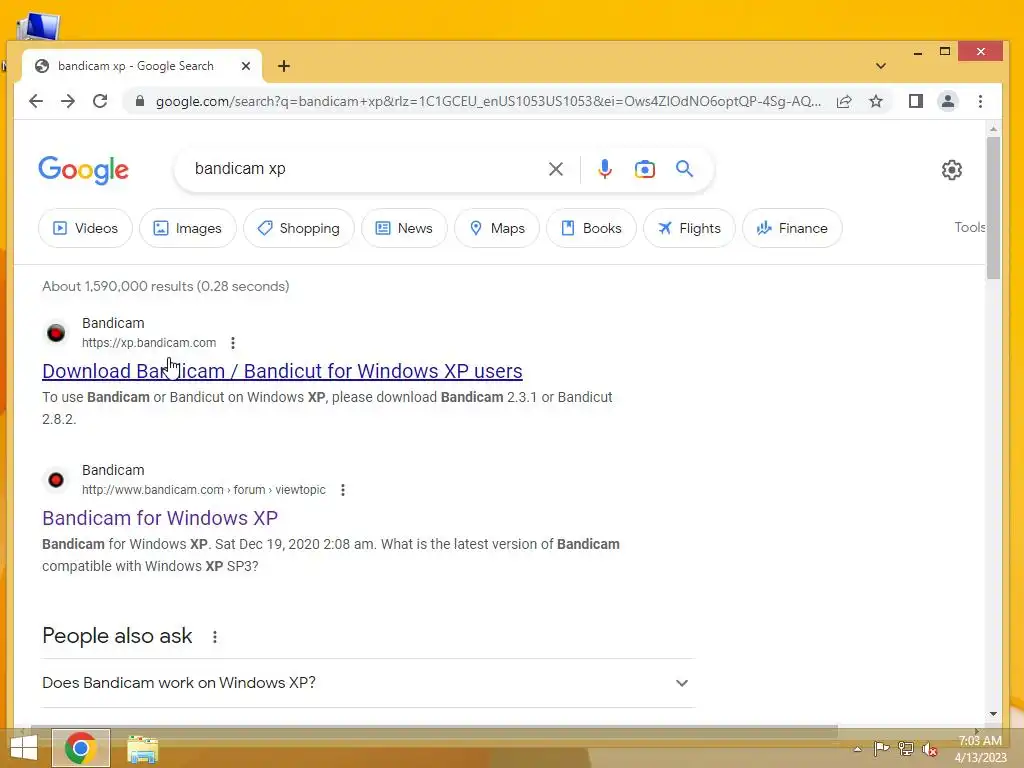The image size is (1024, 768).
Task: Open About this result for People also ask
Action: click(x=215, y=637)
